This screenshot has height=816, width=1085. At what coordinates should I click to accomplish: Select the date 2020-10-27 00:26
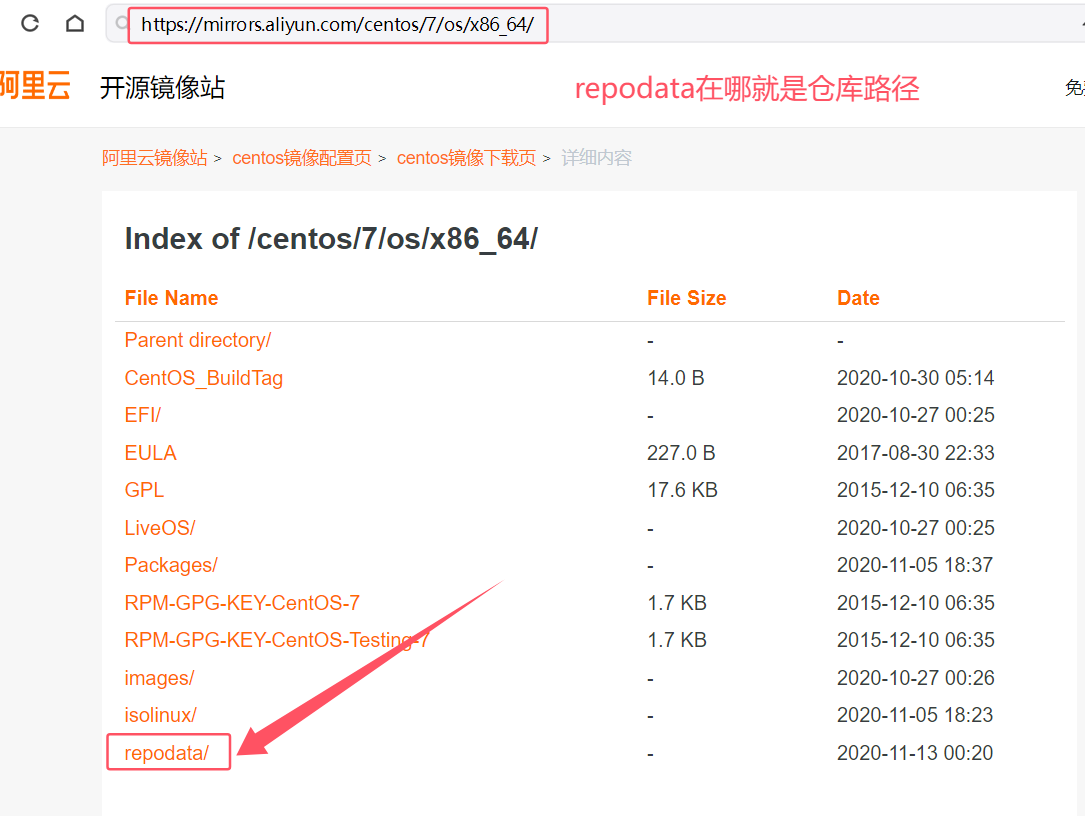[x=915, y=678]
